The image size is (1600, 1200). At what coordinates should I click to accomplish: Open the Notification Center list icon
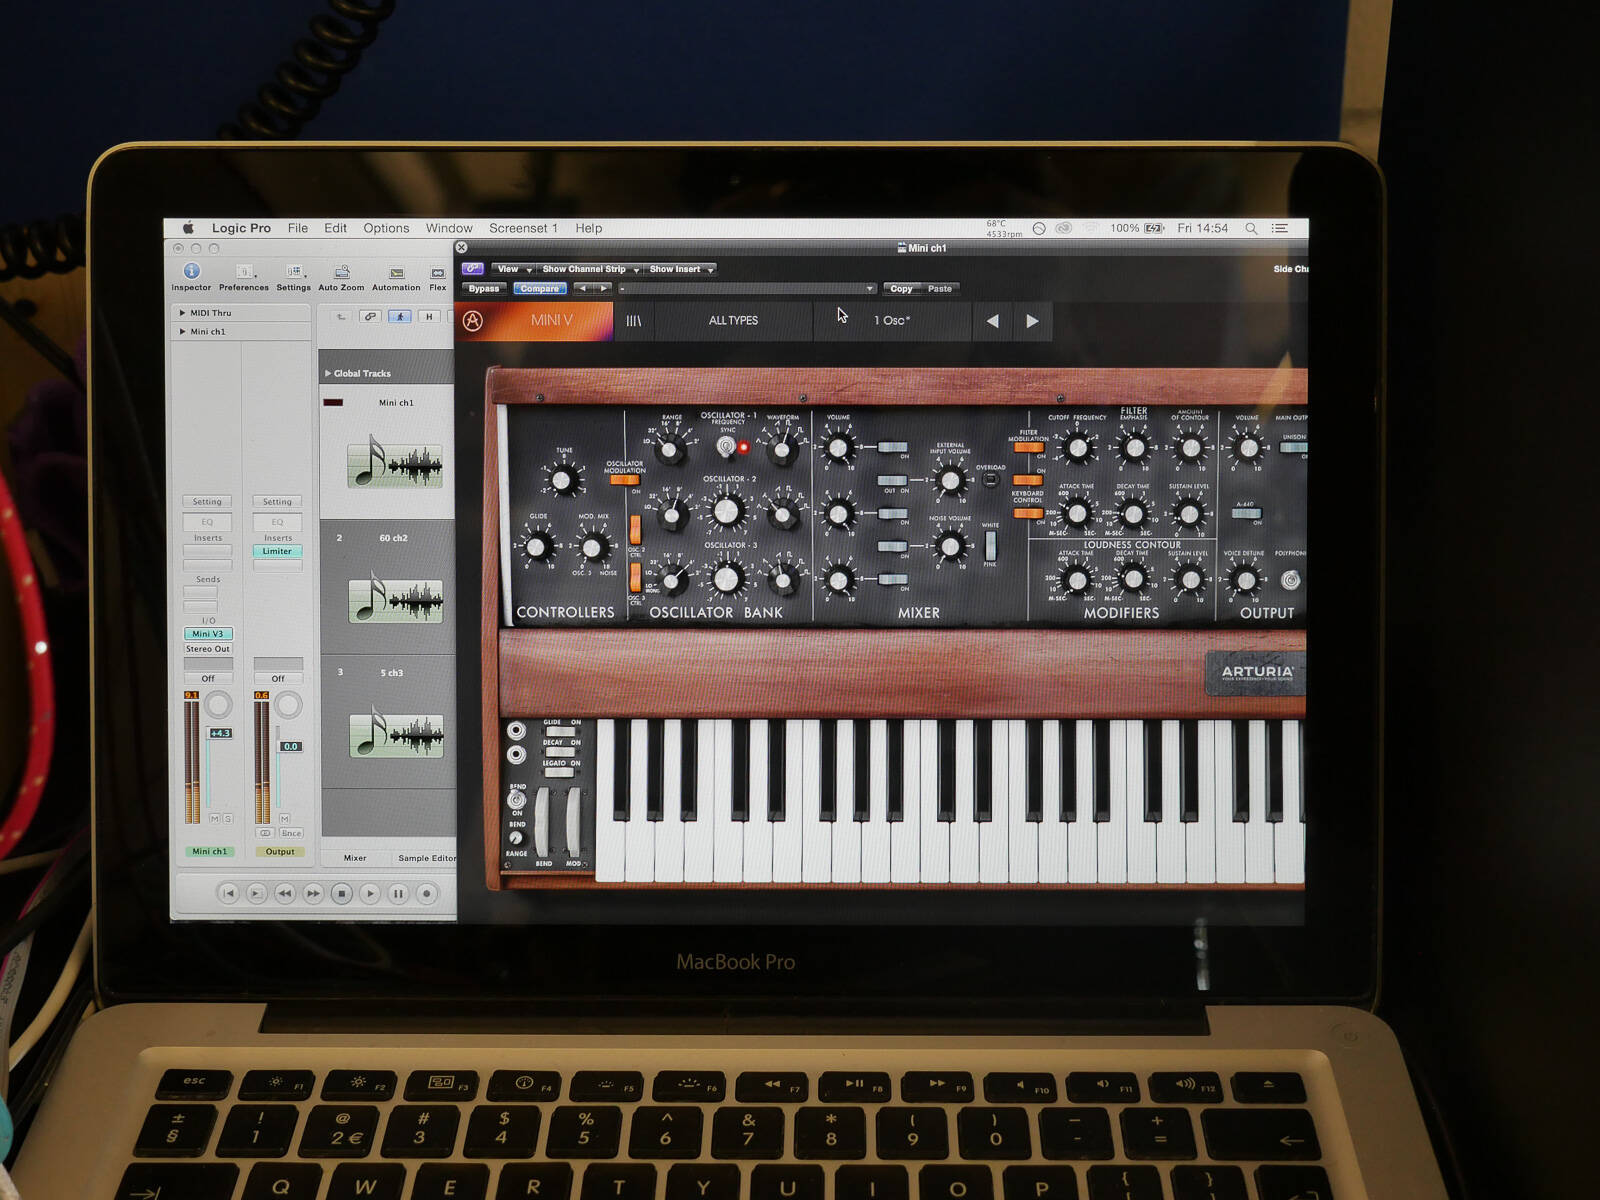click(x=1280, y=228)
